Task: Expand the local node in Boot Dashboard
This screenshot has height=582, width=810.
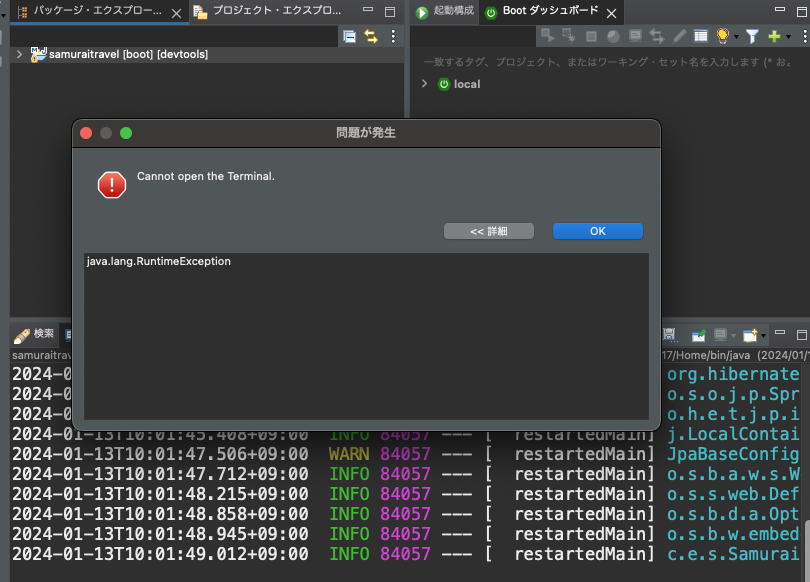Action: [424, 84]
